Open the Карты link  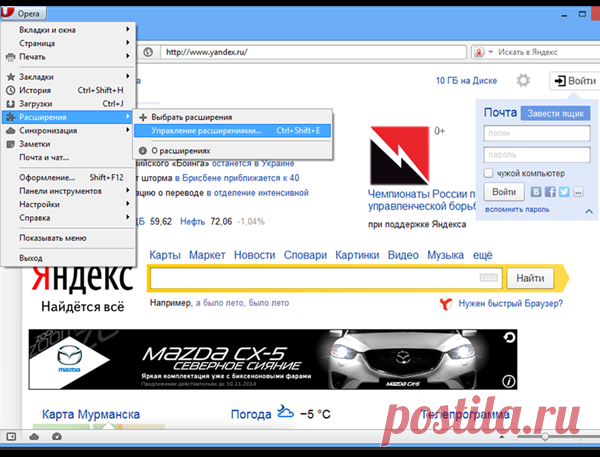pos(165,255)
